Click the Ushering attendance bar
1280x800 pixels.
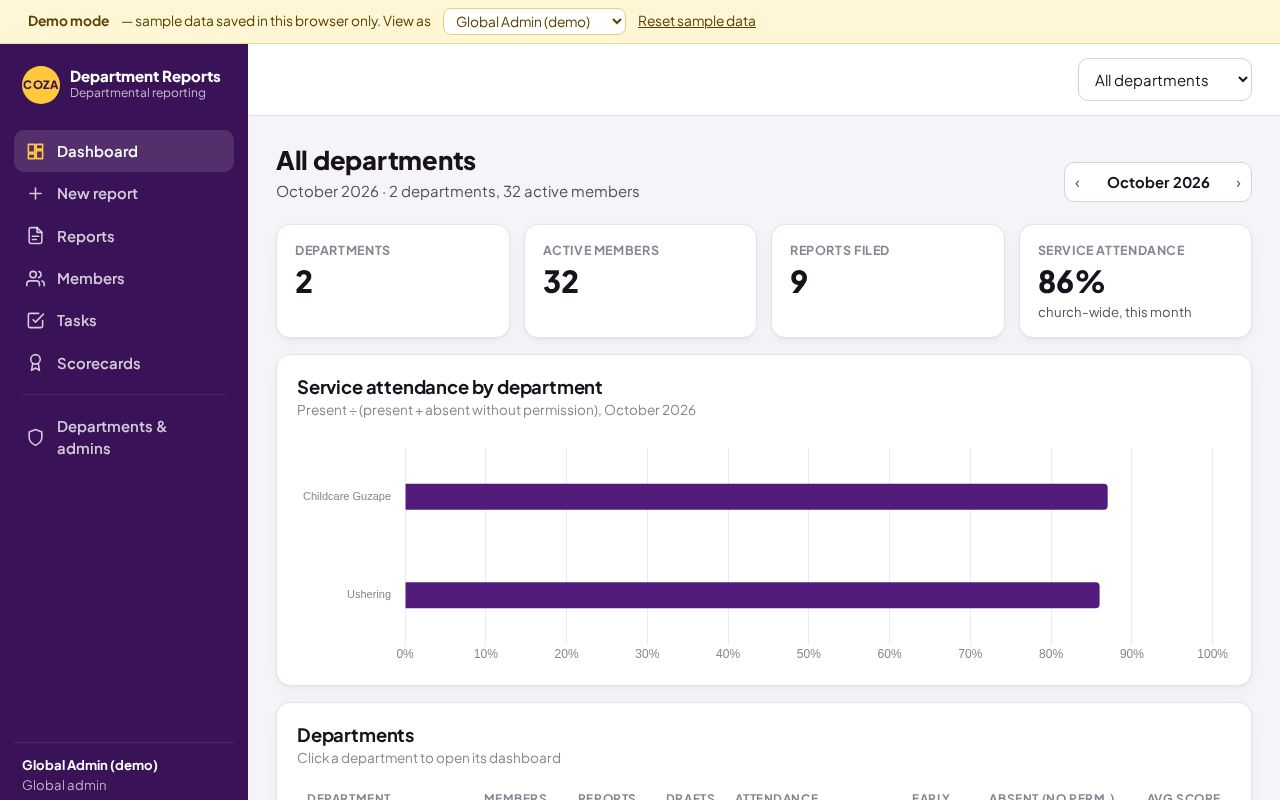pos(752,595)
